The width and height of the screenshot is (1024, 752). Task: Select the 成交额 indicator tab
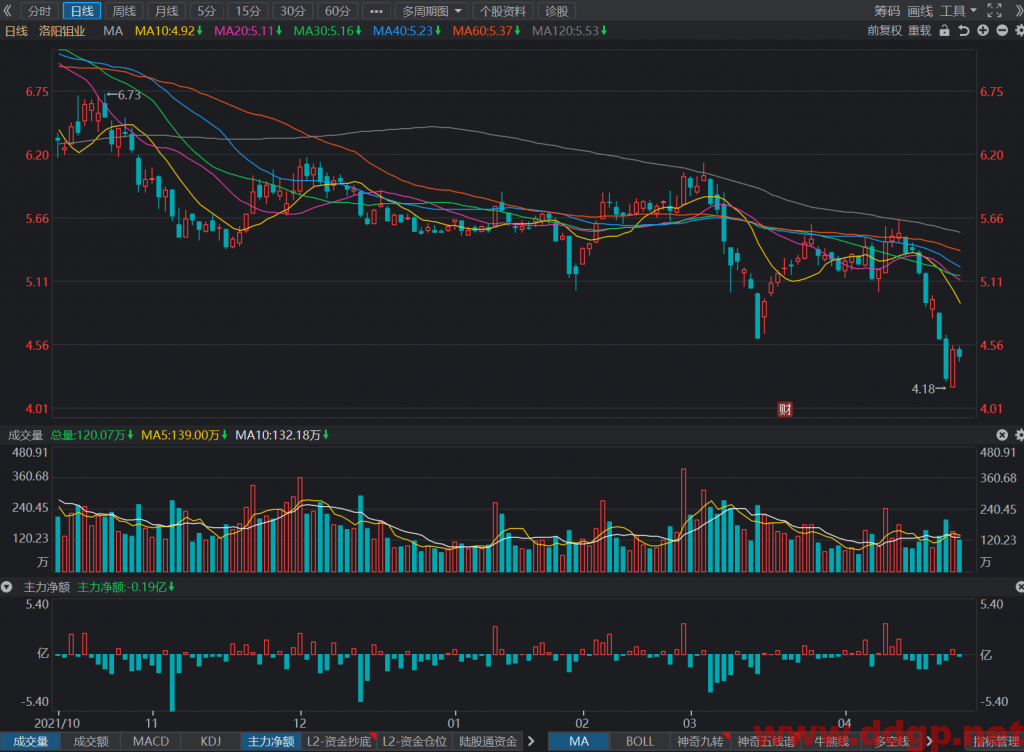(91, 742)
